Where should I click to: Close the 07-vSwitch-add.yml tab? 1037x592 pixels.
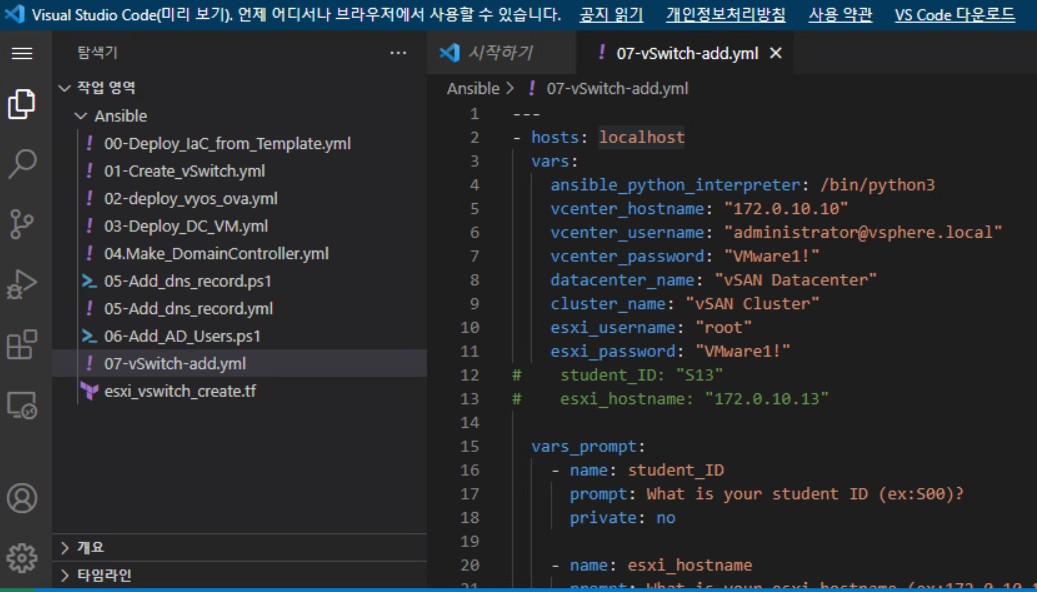[x=776, y=53]
